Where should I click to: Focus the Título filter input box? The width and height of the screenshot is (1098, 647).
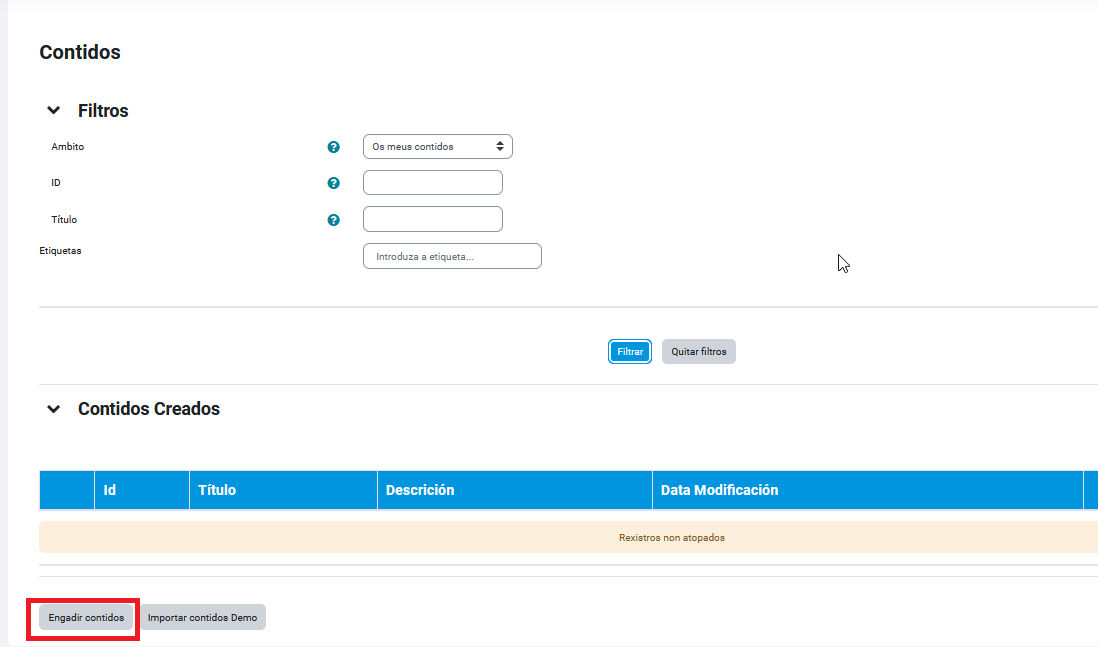(x=432, y=219)
